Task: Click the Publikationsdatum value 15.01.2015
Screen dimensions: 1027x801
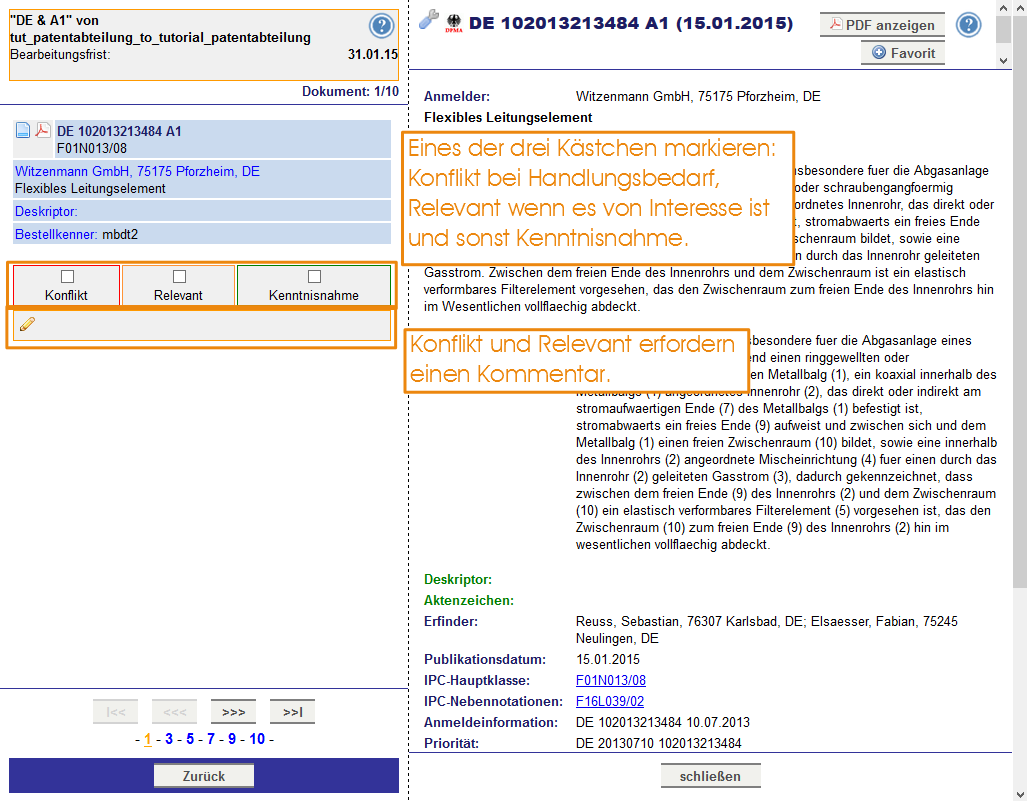Action: click(x=608, y=660)
